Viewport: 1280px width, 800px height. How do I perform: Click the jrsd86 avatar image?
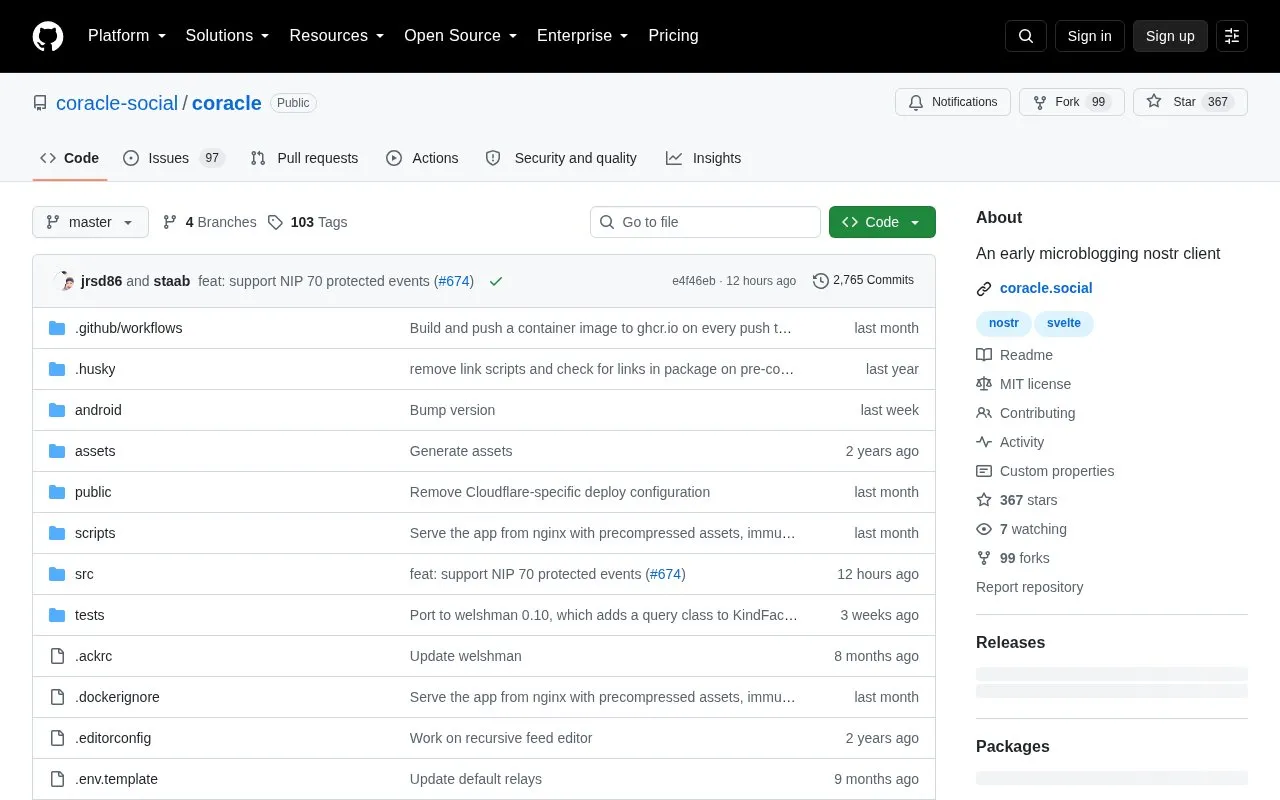click(x=65, y=281)
